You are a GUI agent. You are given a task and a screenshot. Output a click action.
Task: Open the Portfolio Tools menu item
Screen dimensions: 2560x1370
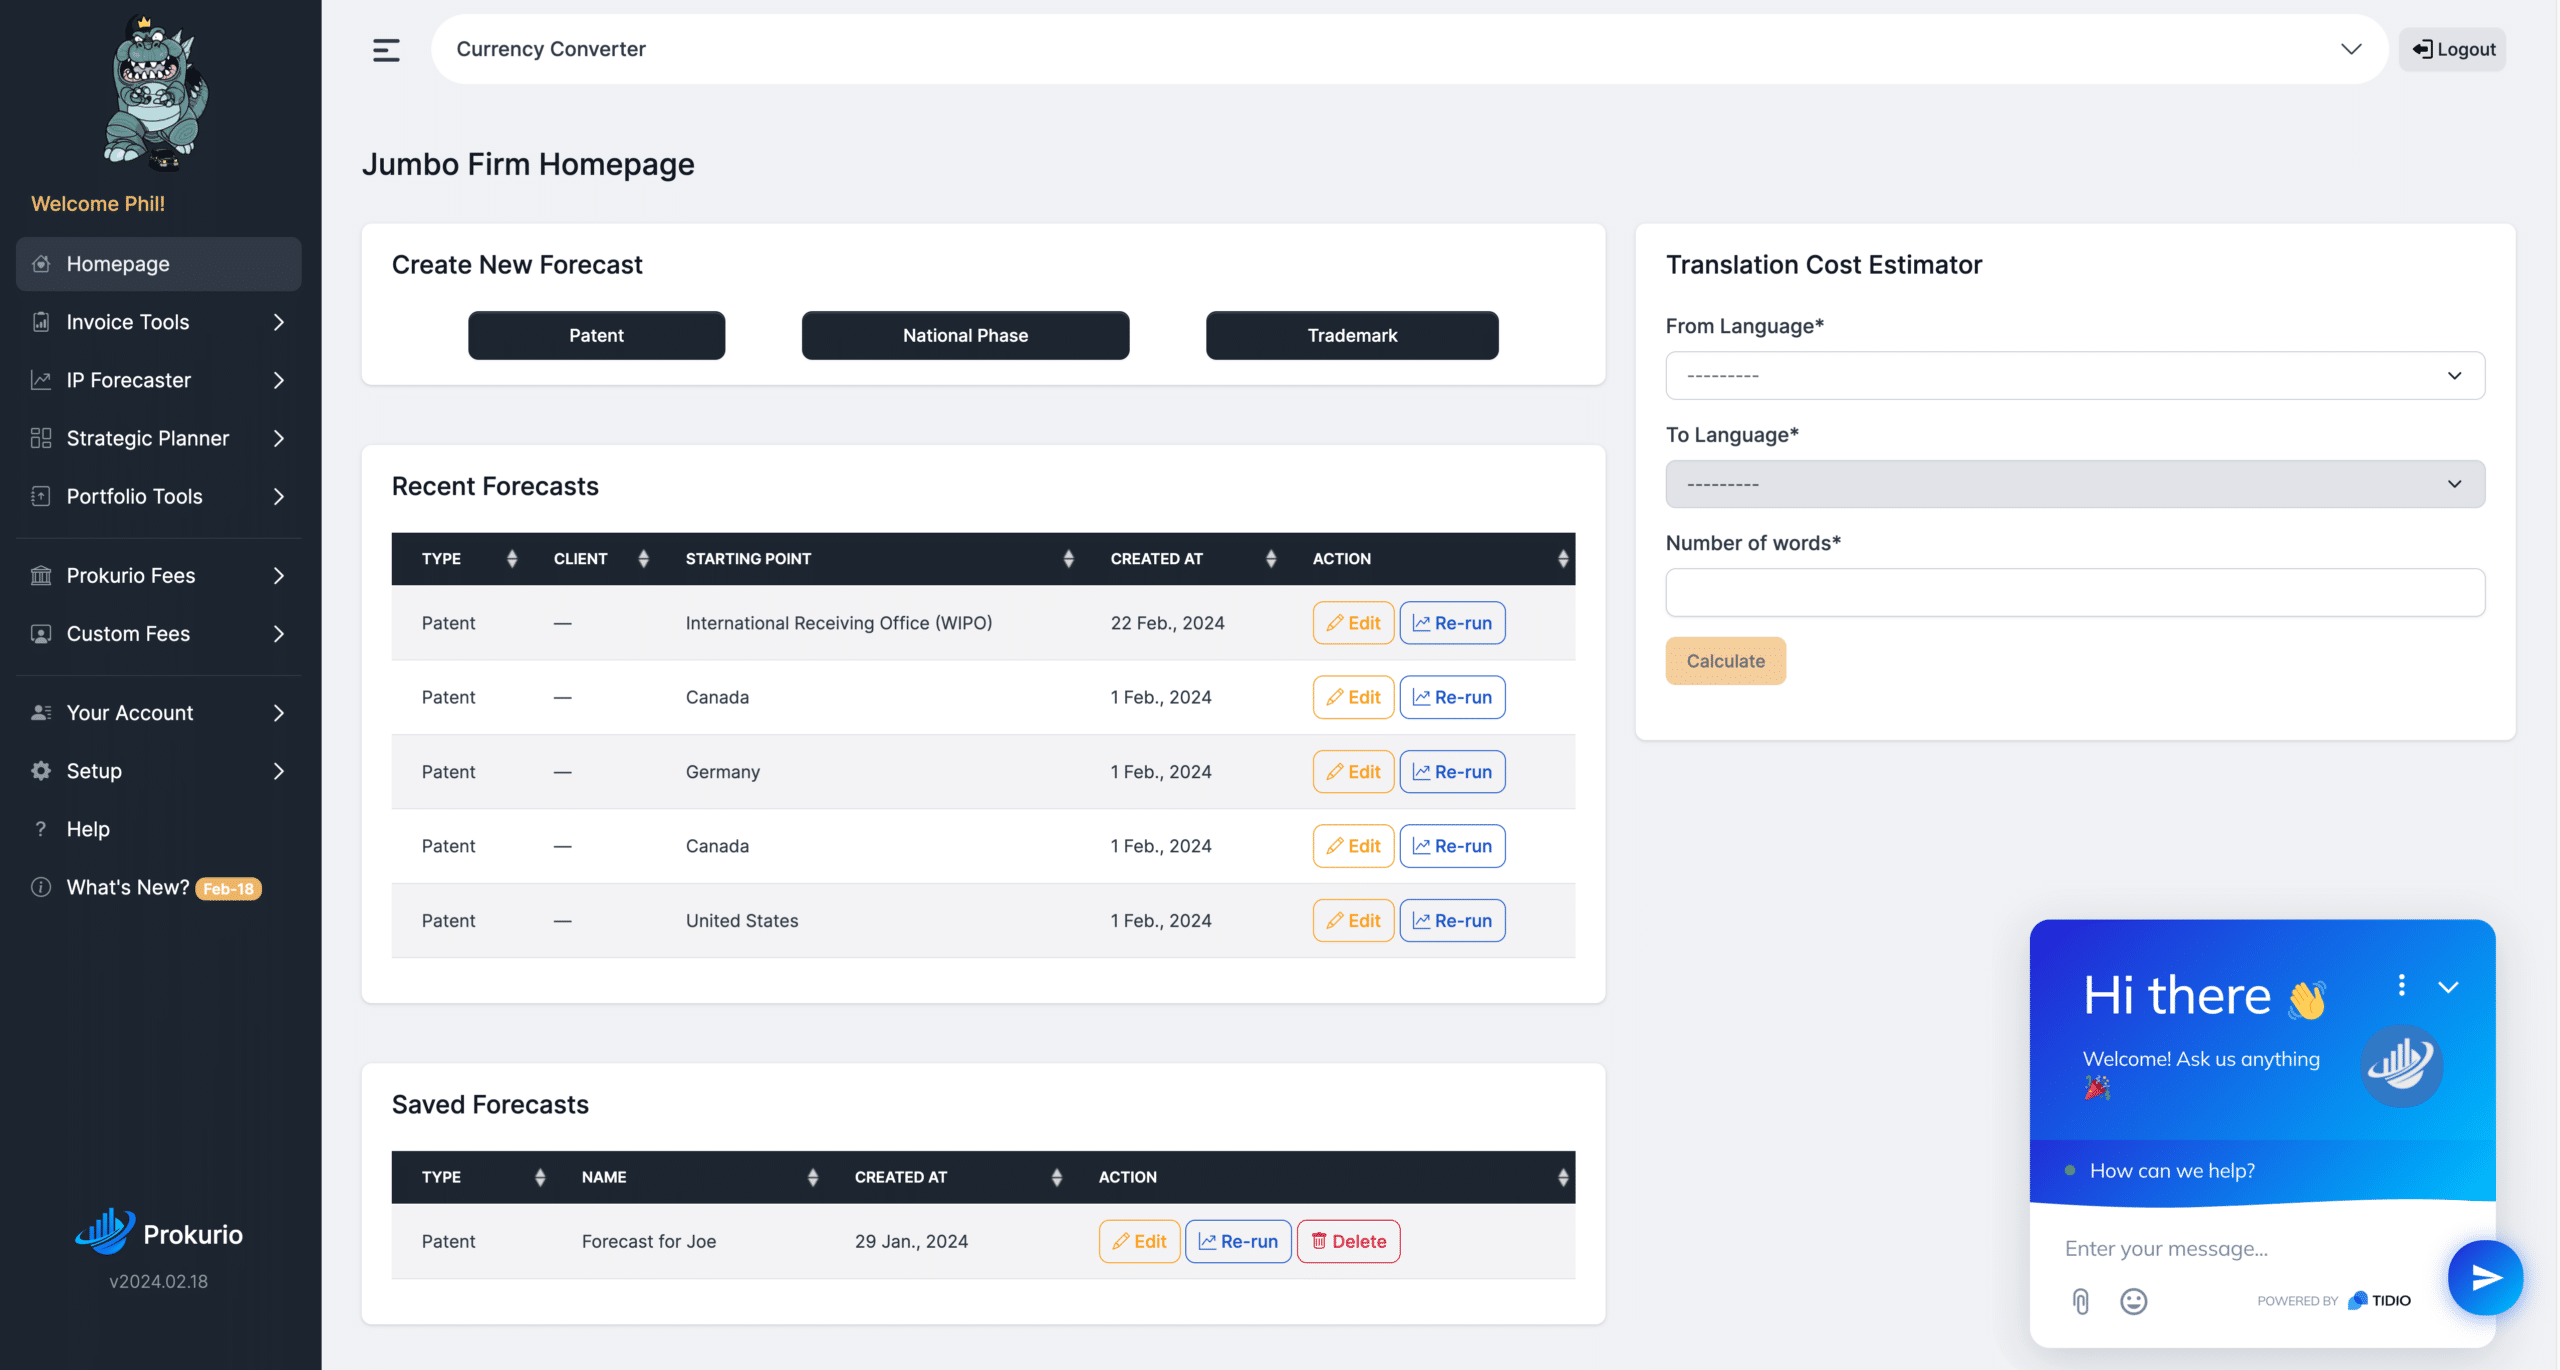[x=158, y=496]
